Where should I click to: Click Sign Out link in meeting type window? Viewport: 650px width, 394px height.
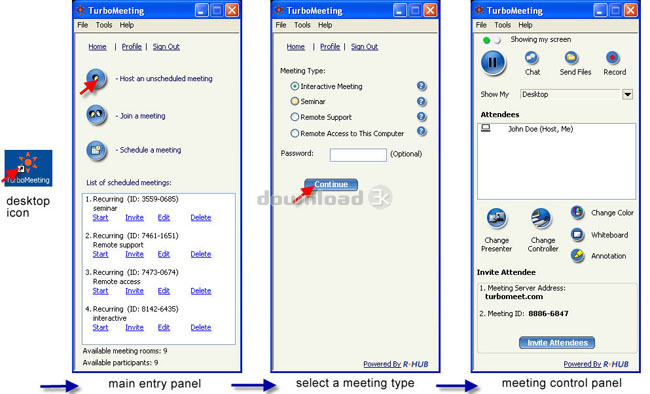tap(364, 47)
